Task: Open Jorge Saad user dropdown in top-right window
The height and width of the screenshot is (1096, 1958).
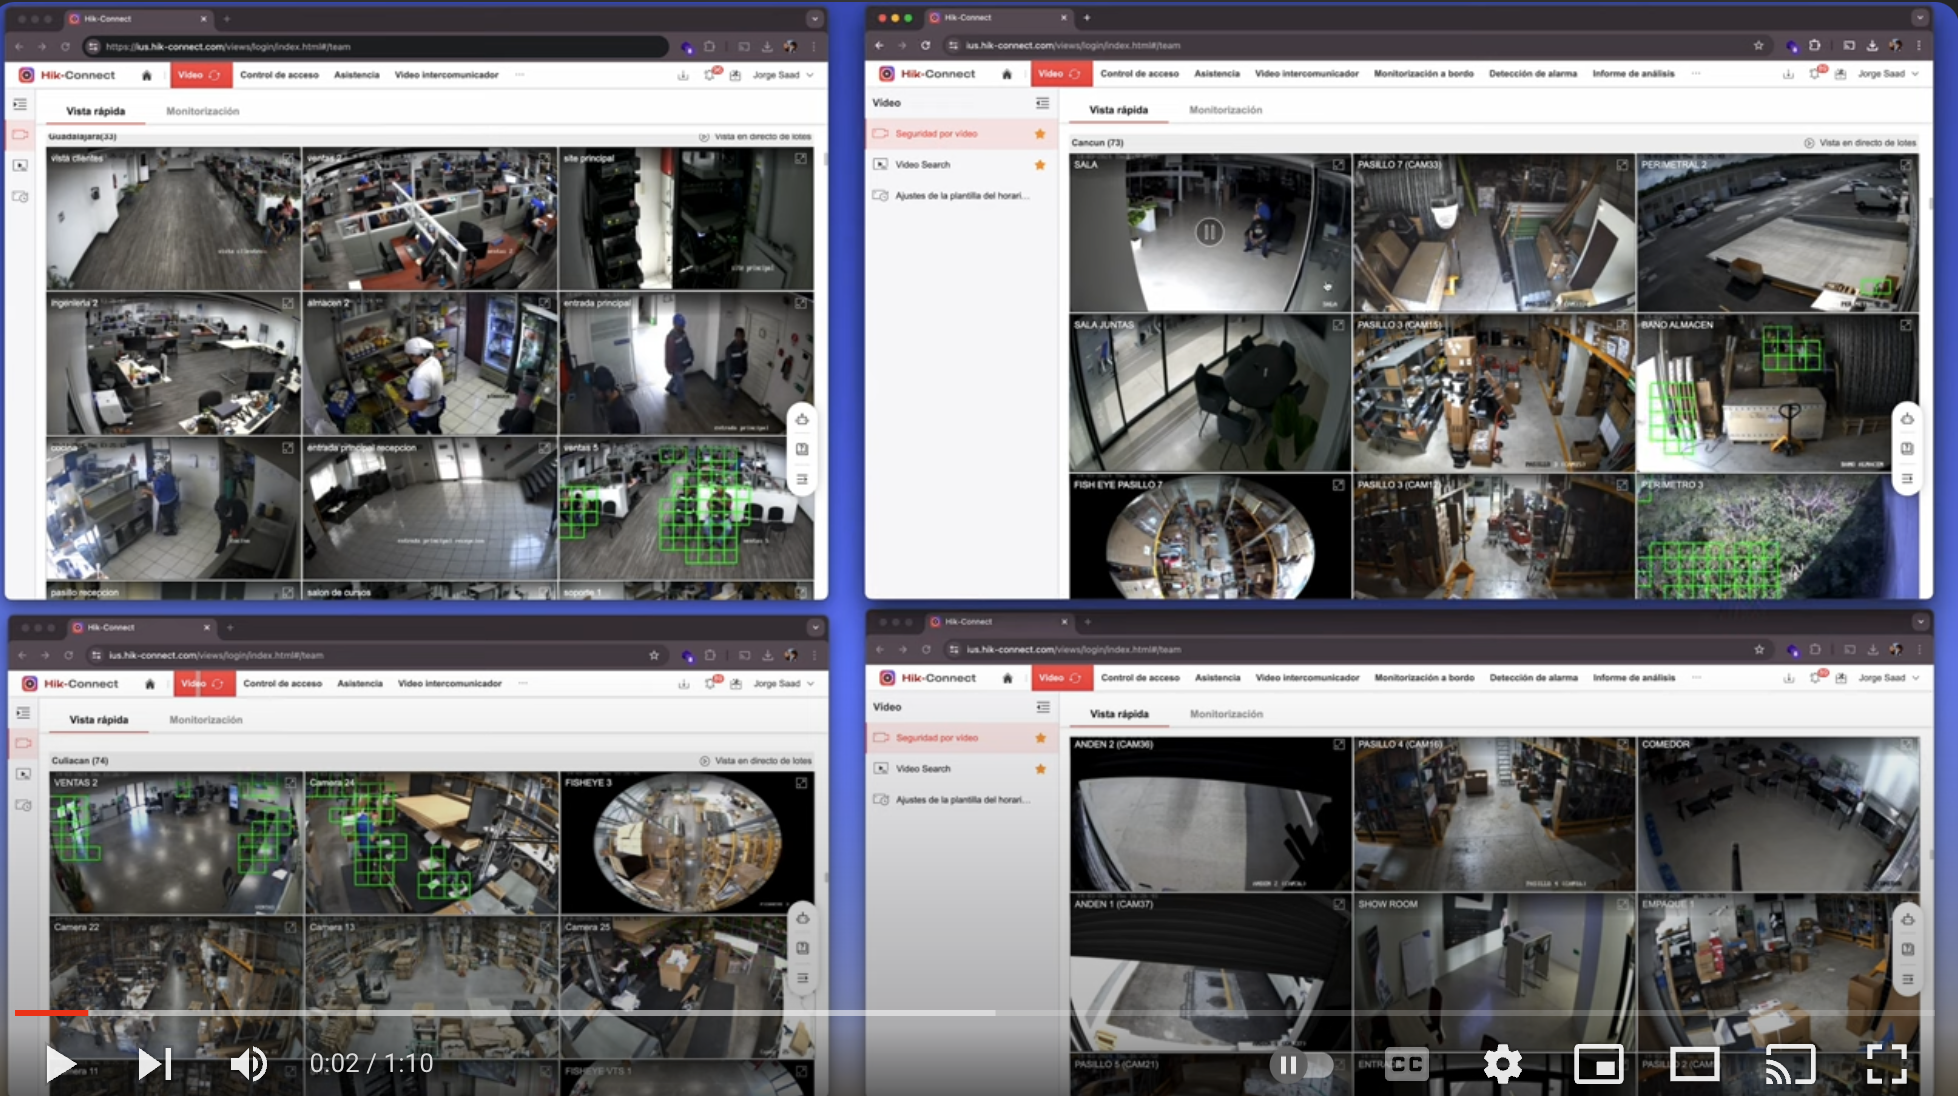Action: pyautogui.click(x=1888, y=74)
